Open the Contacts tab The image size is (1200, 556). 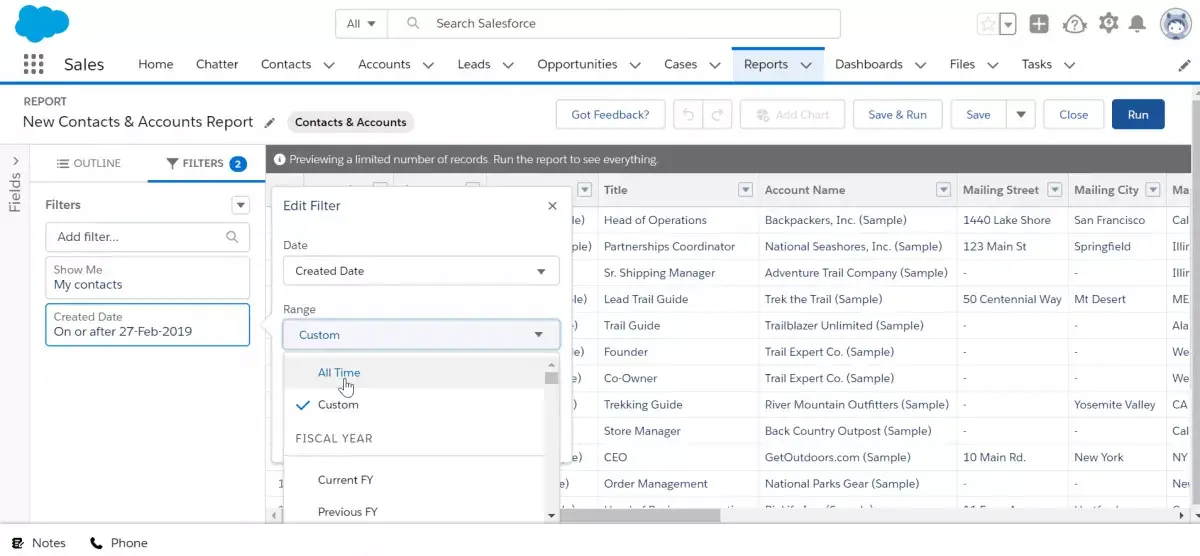pyautogui.click(x=286, y=64)
